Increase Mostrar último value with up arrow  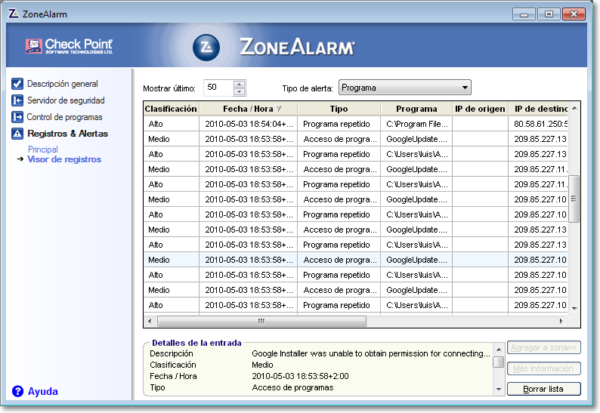coord(239,84)
